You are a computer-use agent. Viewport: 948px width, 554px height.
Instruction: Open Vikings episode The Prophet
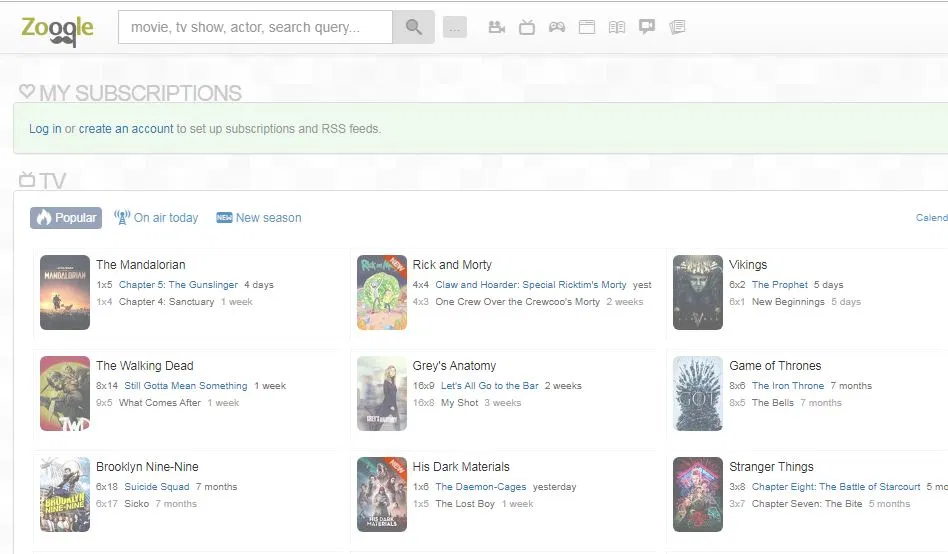tap(780, 285)
